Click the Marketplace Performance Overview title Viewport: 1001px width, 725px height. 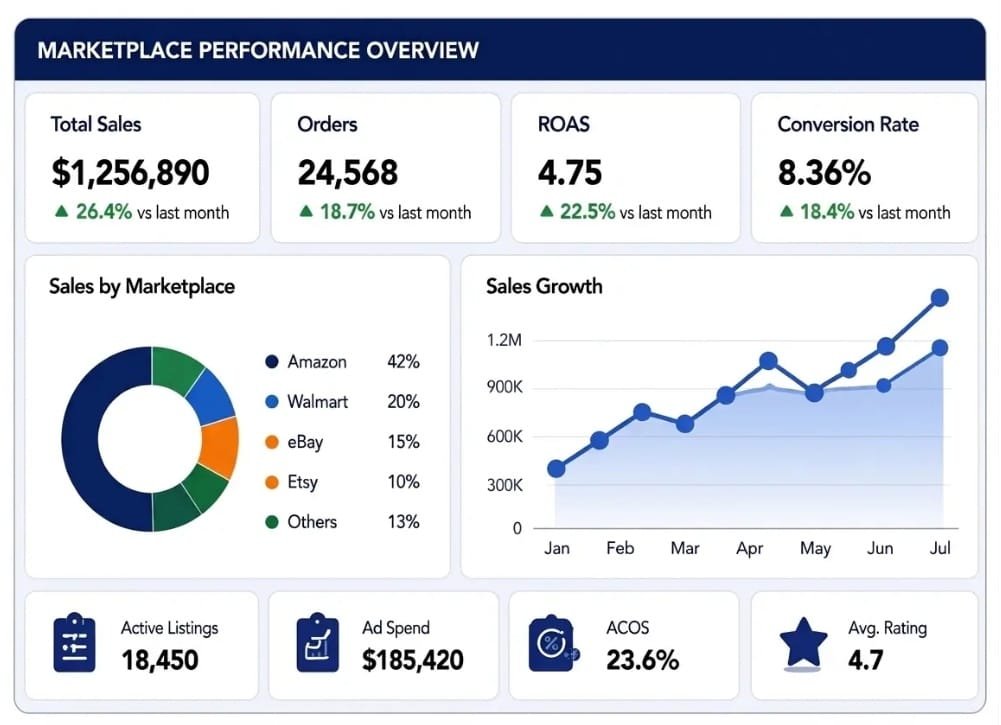click(258, 50)
